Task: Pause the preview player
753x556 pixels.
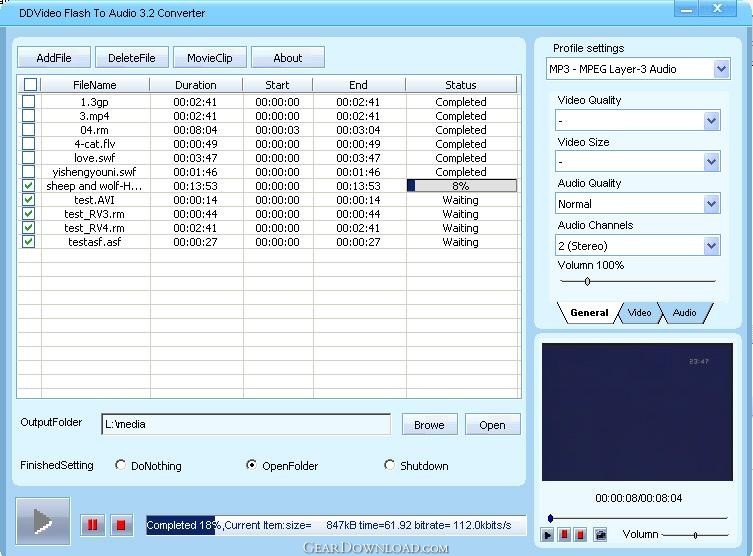Action: pos(564,534)
